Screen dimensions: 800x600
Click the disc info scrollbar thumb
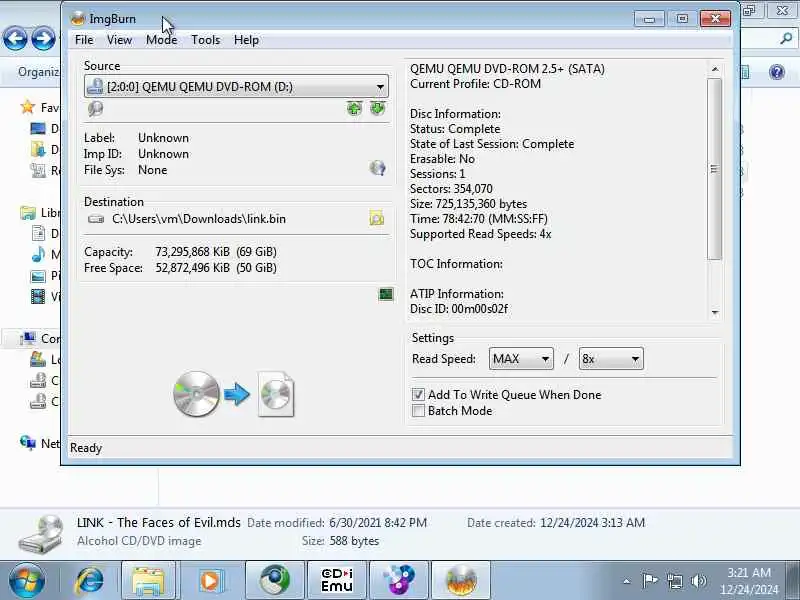(714, 169)
